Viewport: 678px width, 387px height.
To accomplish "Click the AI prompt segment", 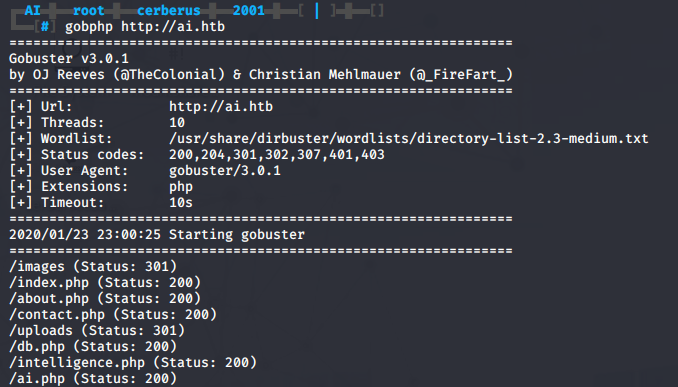I will pos(32,10).
